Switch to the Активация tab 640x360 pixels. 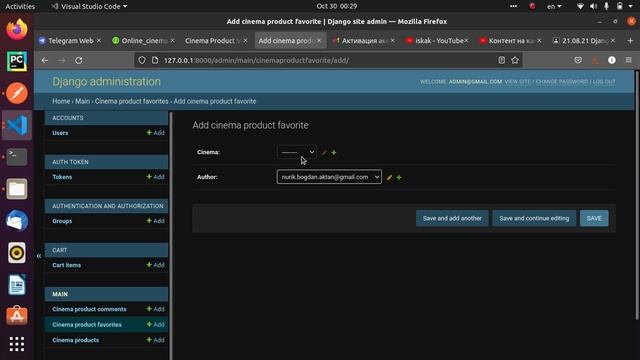pos(363,41)
